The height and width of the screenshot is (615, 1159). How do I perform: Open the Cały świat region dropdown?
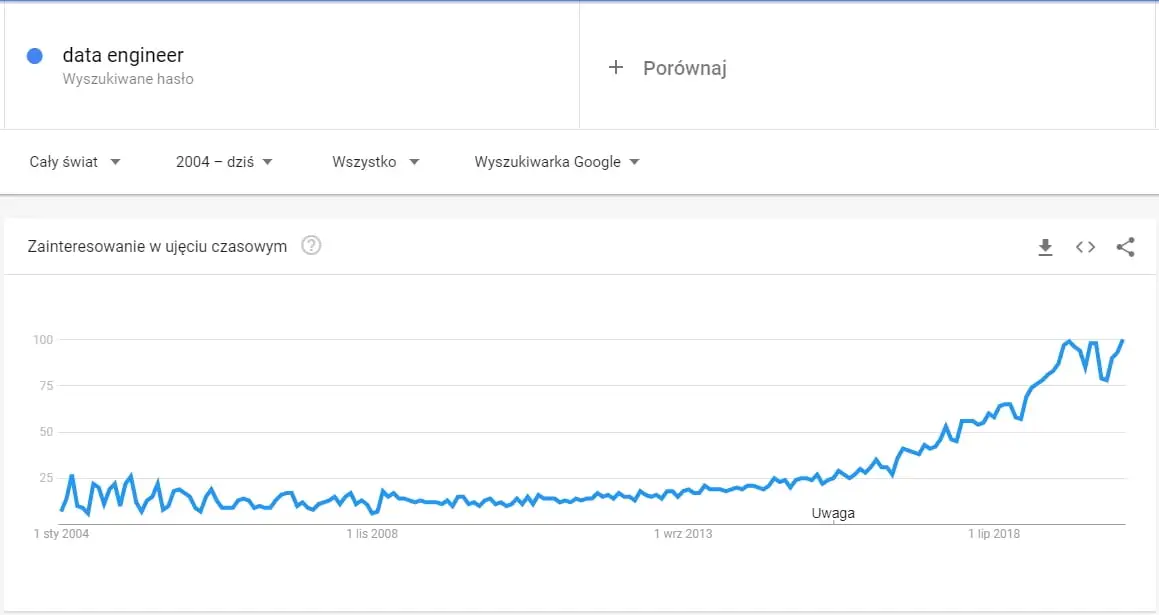(75, 161)
